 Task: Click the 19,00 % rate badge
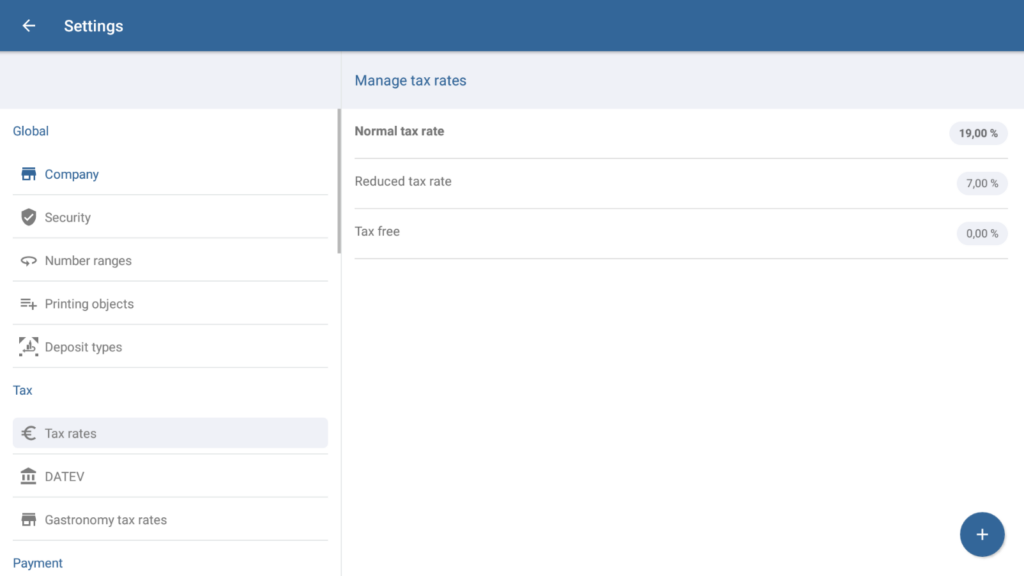(978, 133)
